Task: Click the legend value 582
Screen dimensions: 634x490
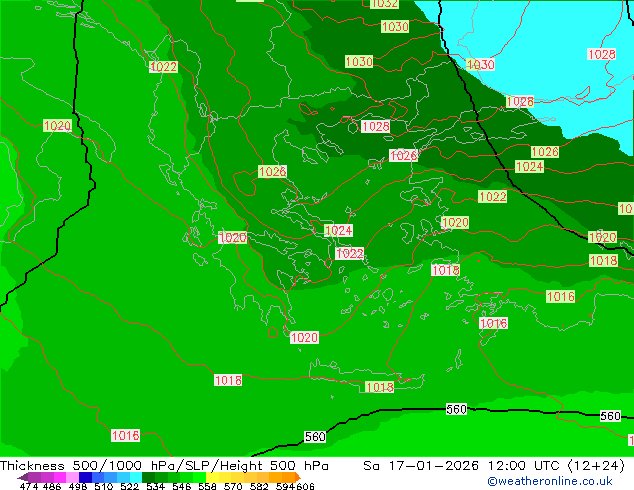Action: click(x=259, y=486)
